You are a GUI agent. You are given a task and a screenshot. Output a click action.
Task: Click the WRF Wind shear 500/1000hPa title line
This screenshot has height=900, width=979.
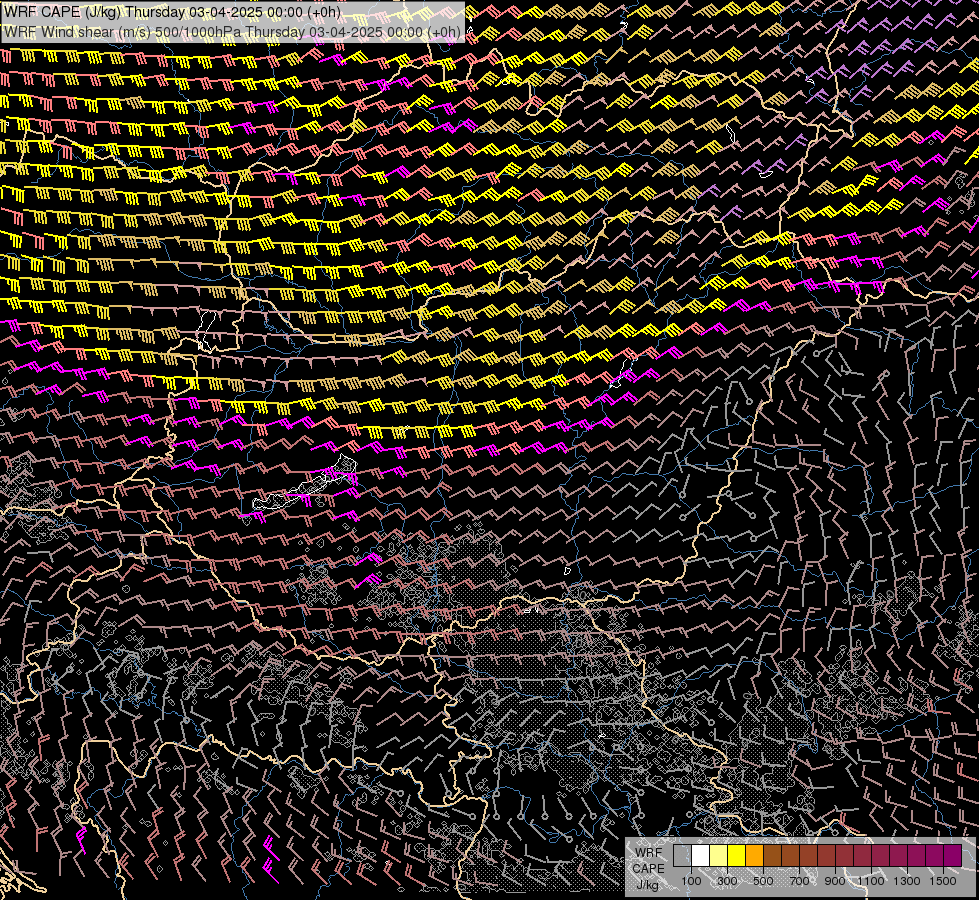coord(232,32)
